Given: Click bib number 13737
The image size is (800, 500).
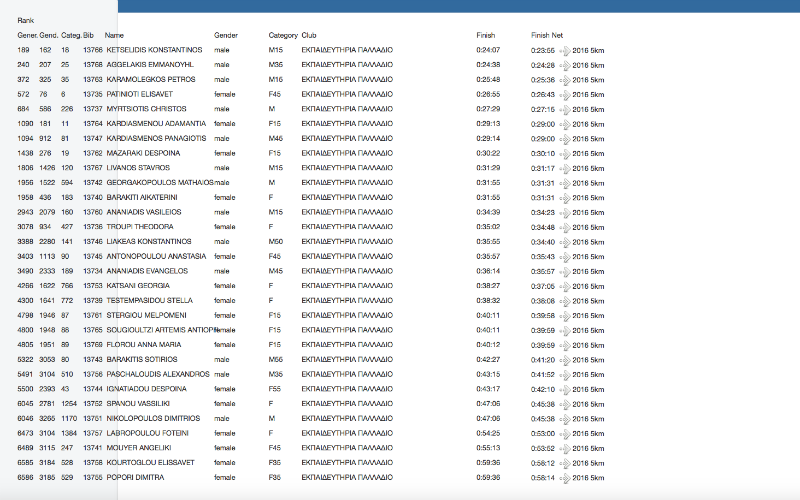Looking at the screenshot, I should point(93,109).
